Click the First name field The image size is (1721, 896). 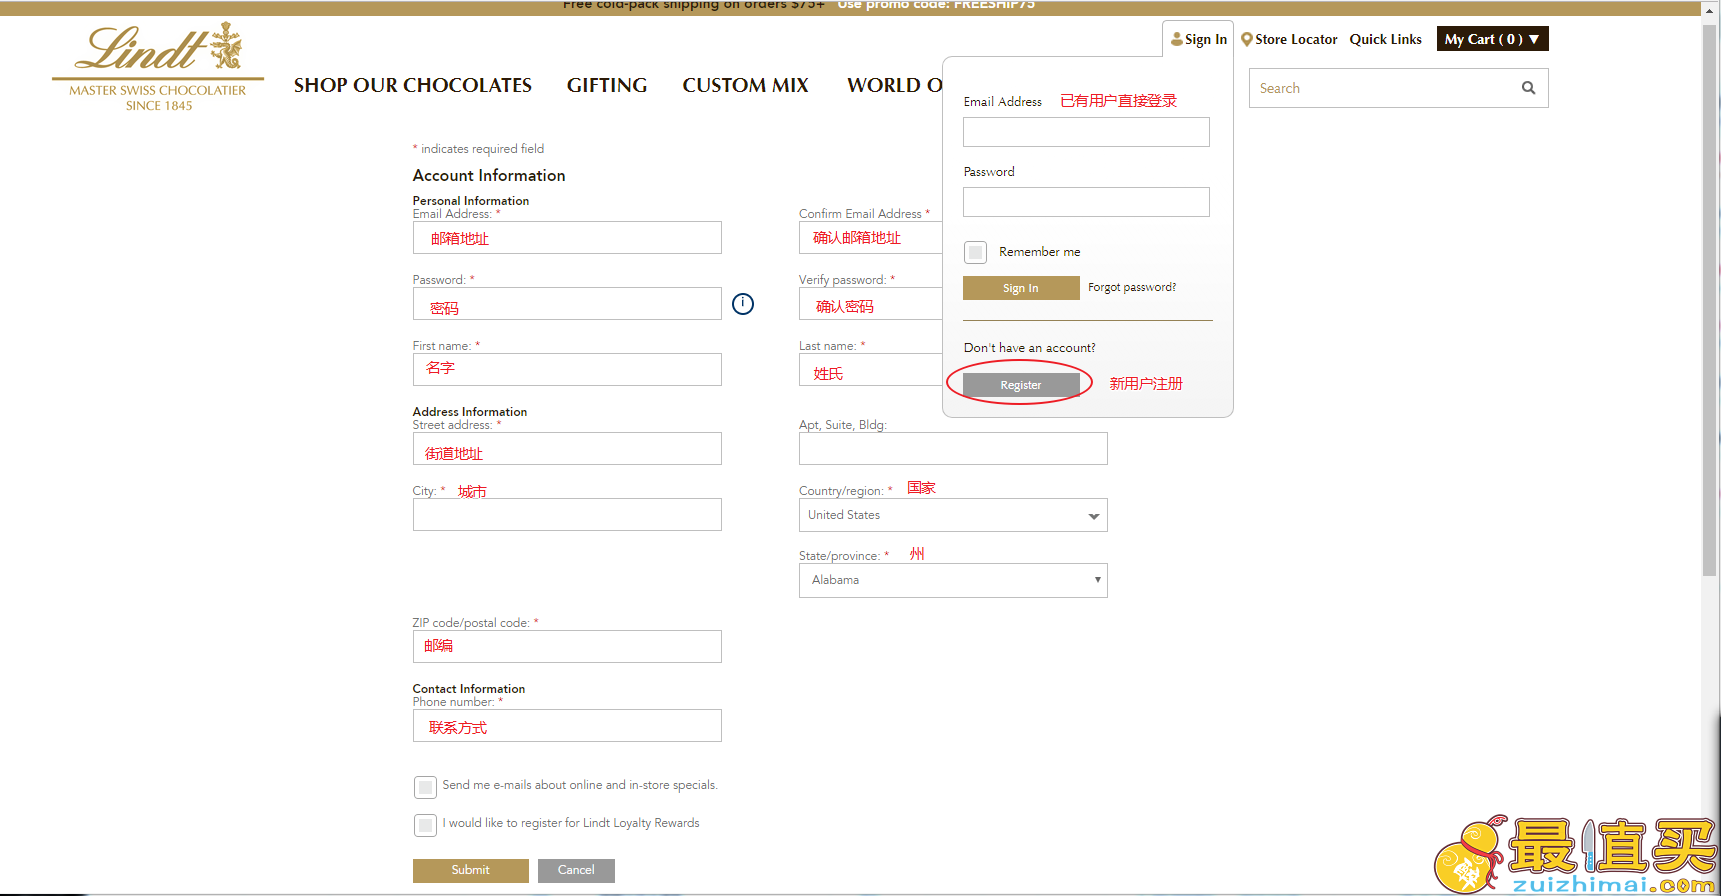(x=567, y=370)
